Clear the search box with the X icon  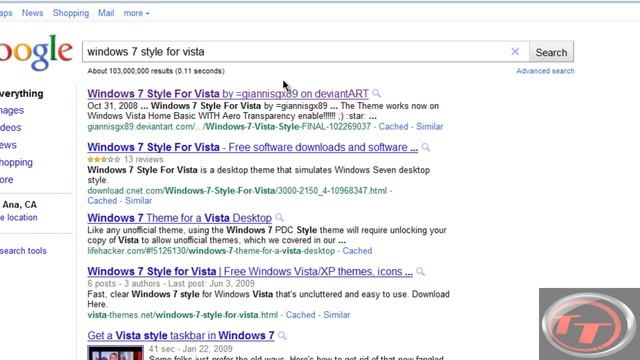[515, 51]
